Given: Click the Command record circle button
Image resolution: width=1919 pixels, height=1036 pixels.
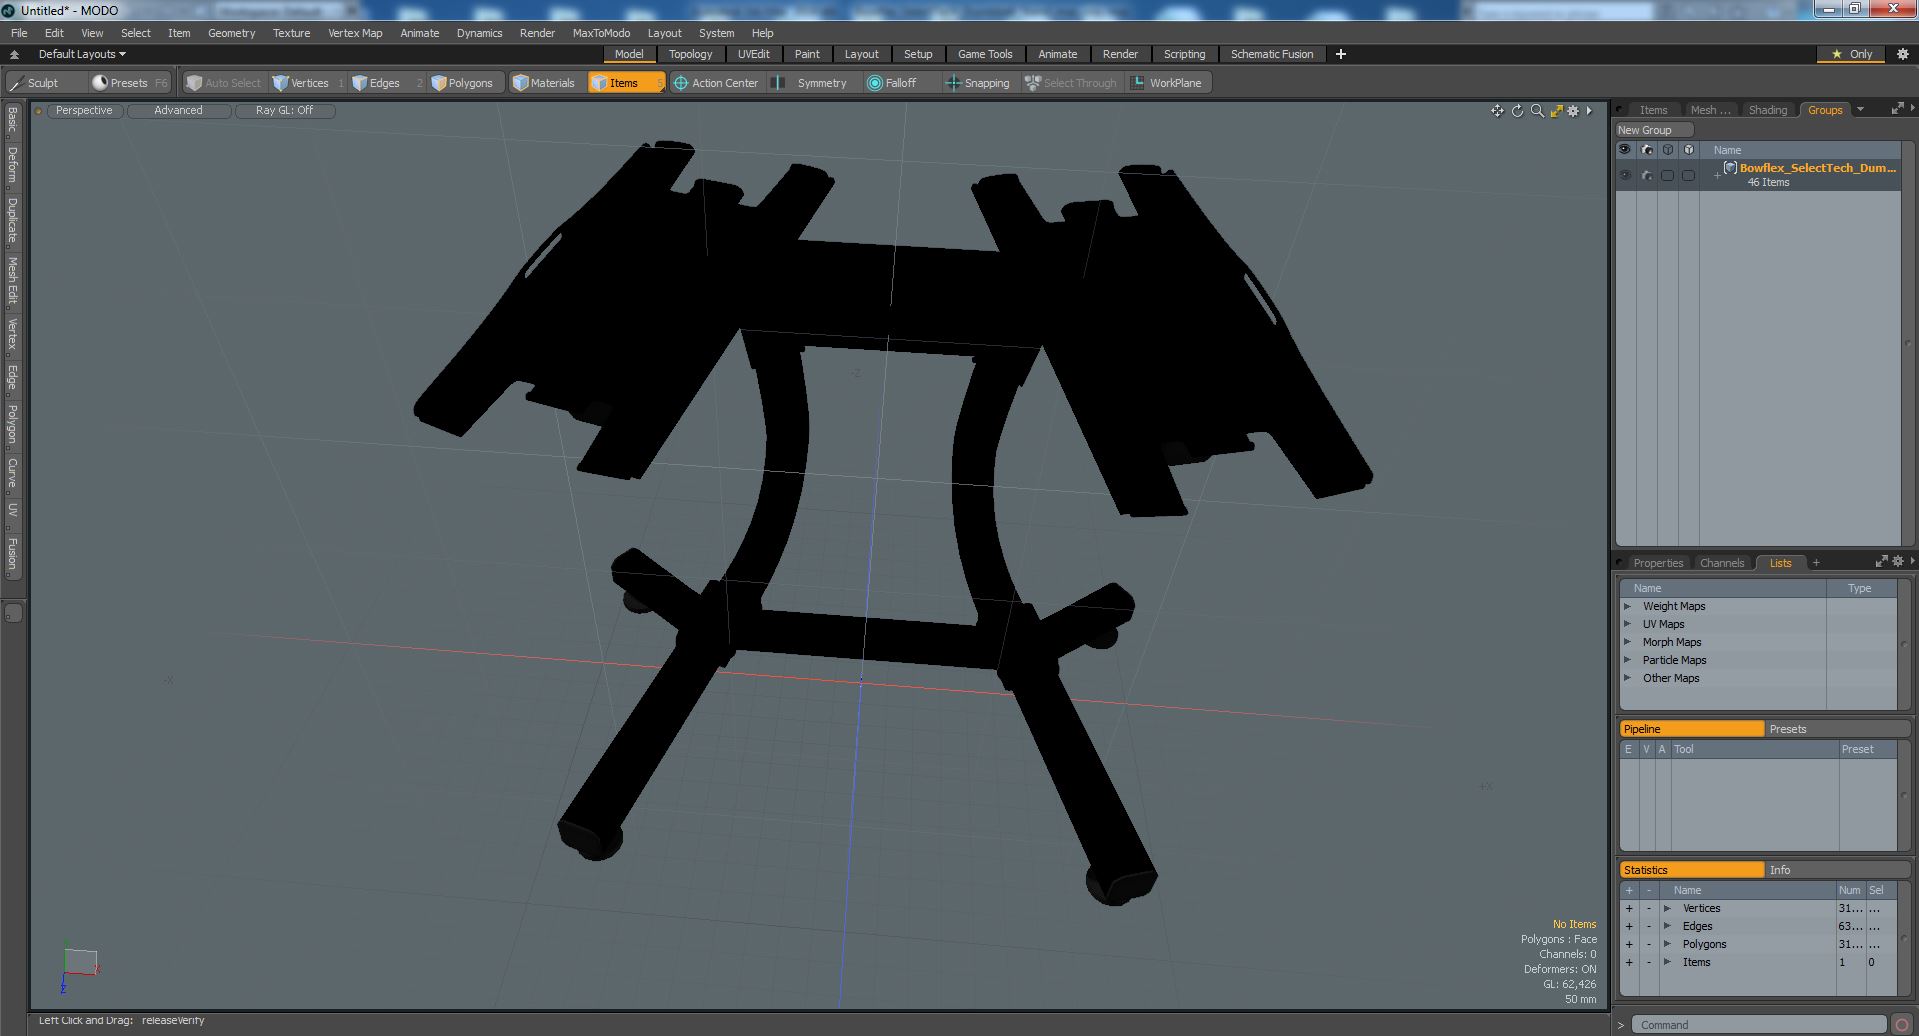Looking at the screenshot, I should (1902, 1024).
